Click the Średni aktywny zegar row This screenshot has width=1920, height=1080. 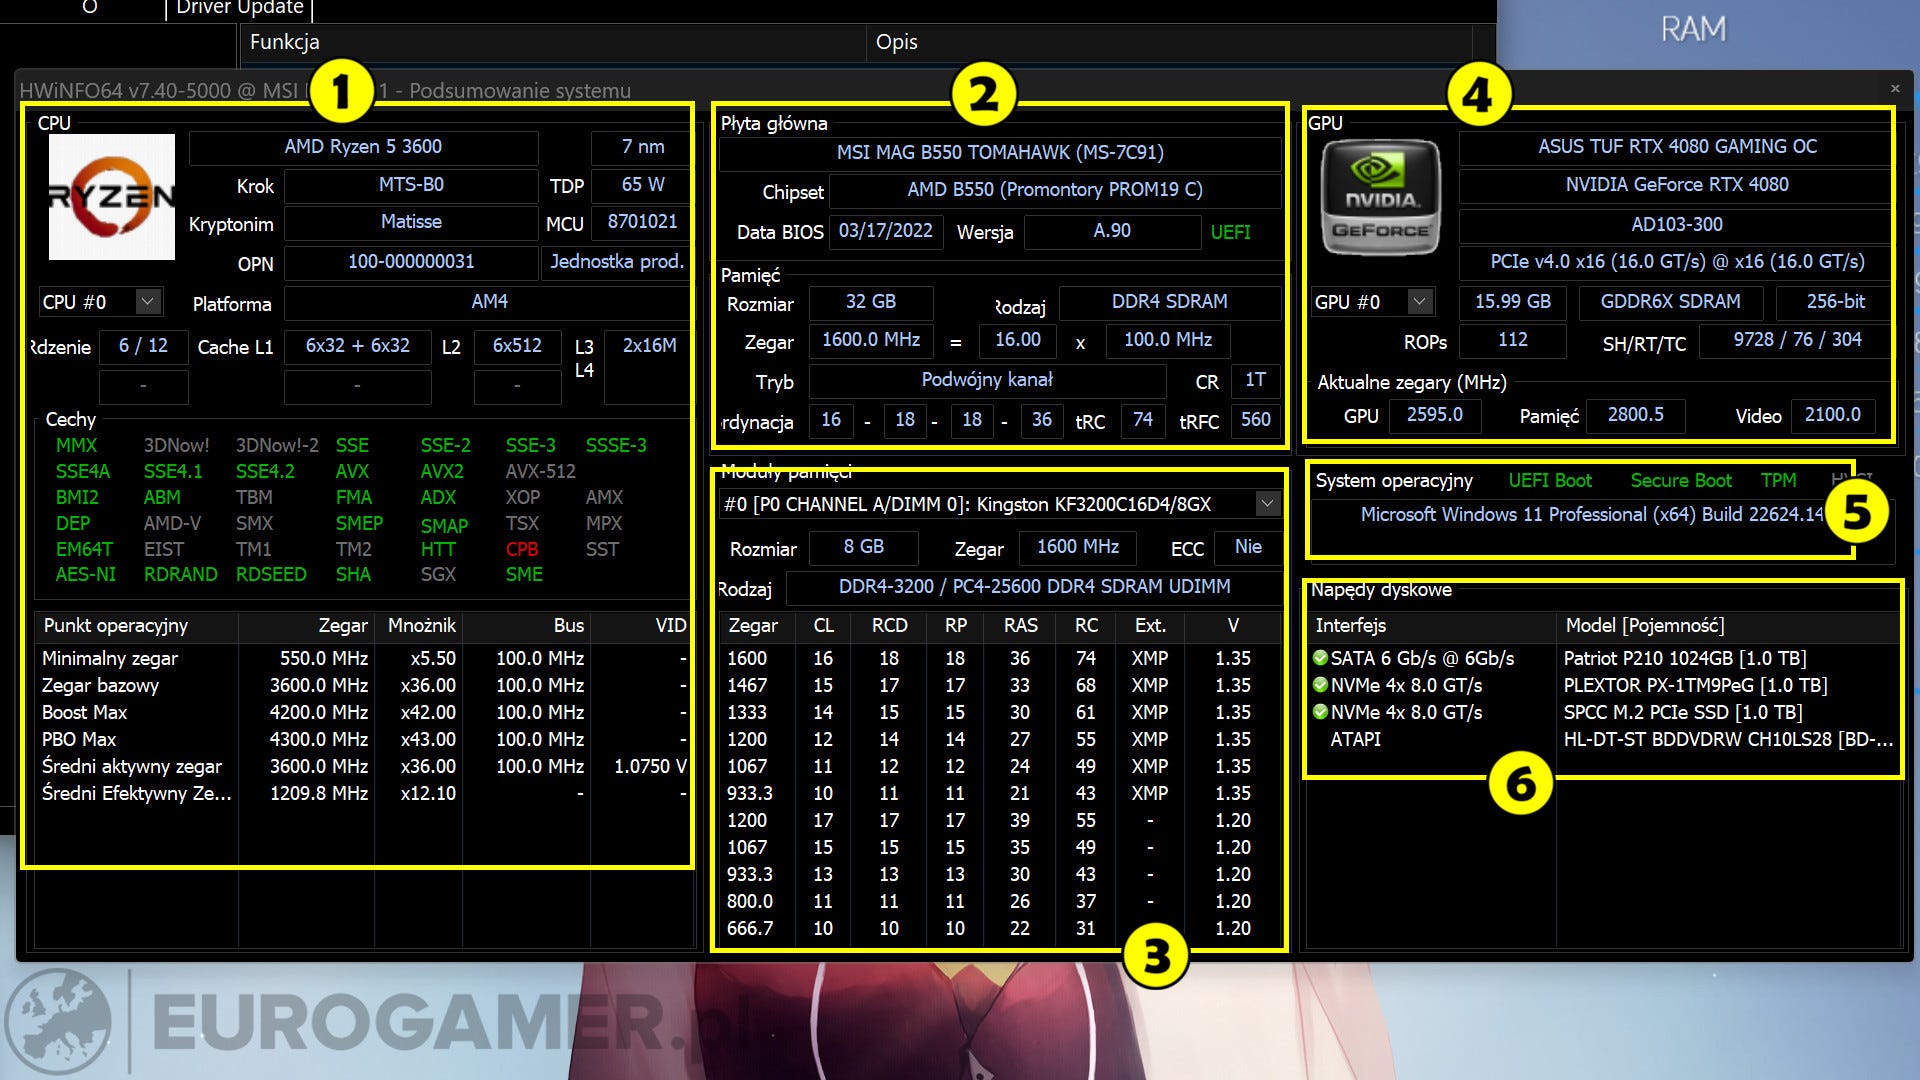tap(363, 766)
